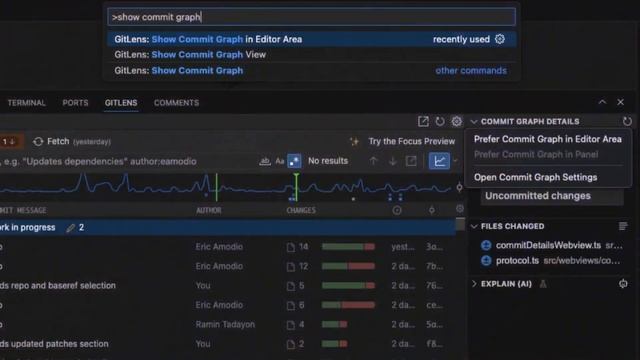Image resolution: width=640 pixels, height=360 pixels.
Task: Switch to the PORTS panel tab
Action: (75, 103)
